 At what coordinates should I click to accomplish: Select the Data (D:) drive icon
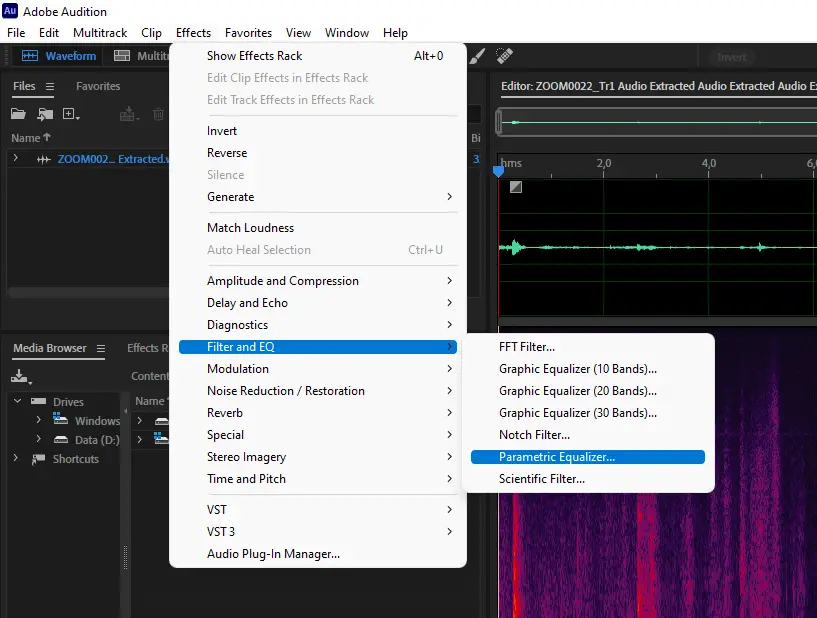point(61,440)
